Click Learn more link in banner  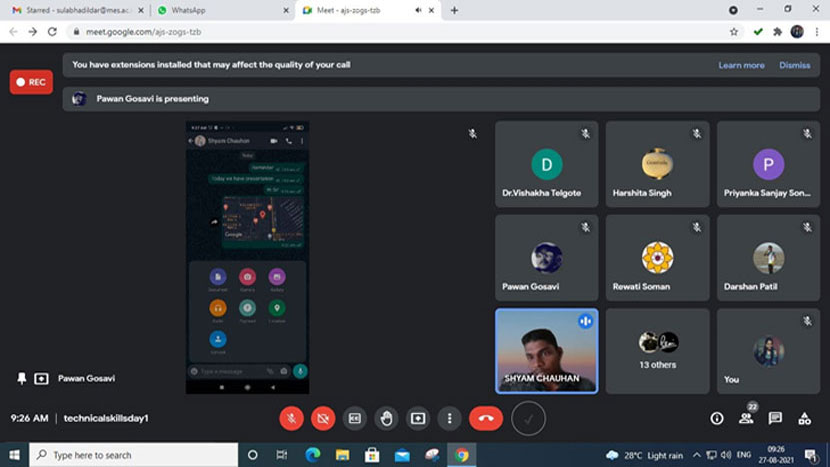coord(741,65)
